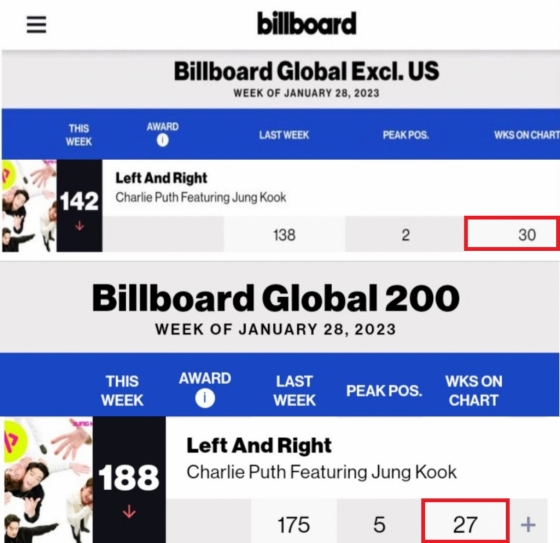Select weeks on chart value 30
The image size is (560, 543).
coord(512,234)
